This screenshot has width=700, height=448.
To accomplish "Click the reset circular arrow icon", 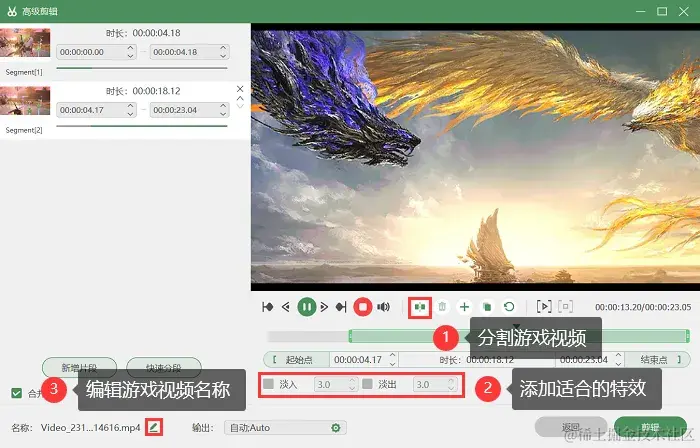I will point(509,307).
